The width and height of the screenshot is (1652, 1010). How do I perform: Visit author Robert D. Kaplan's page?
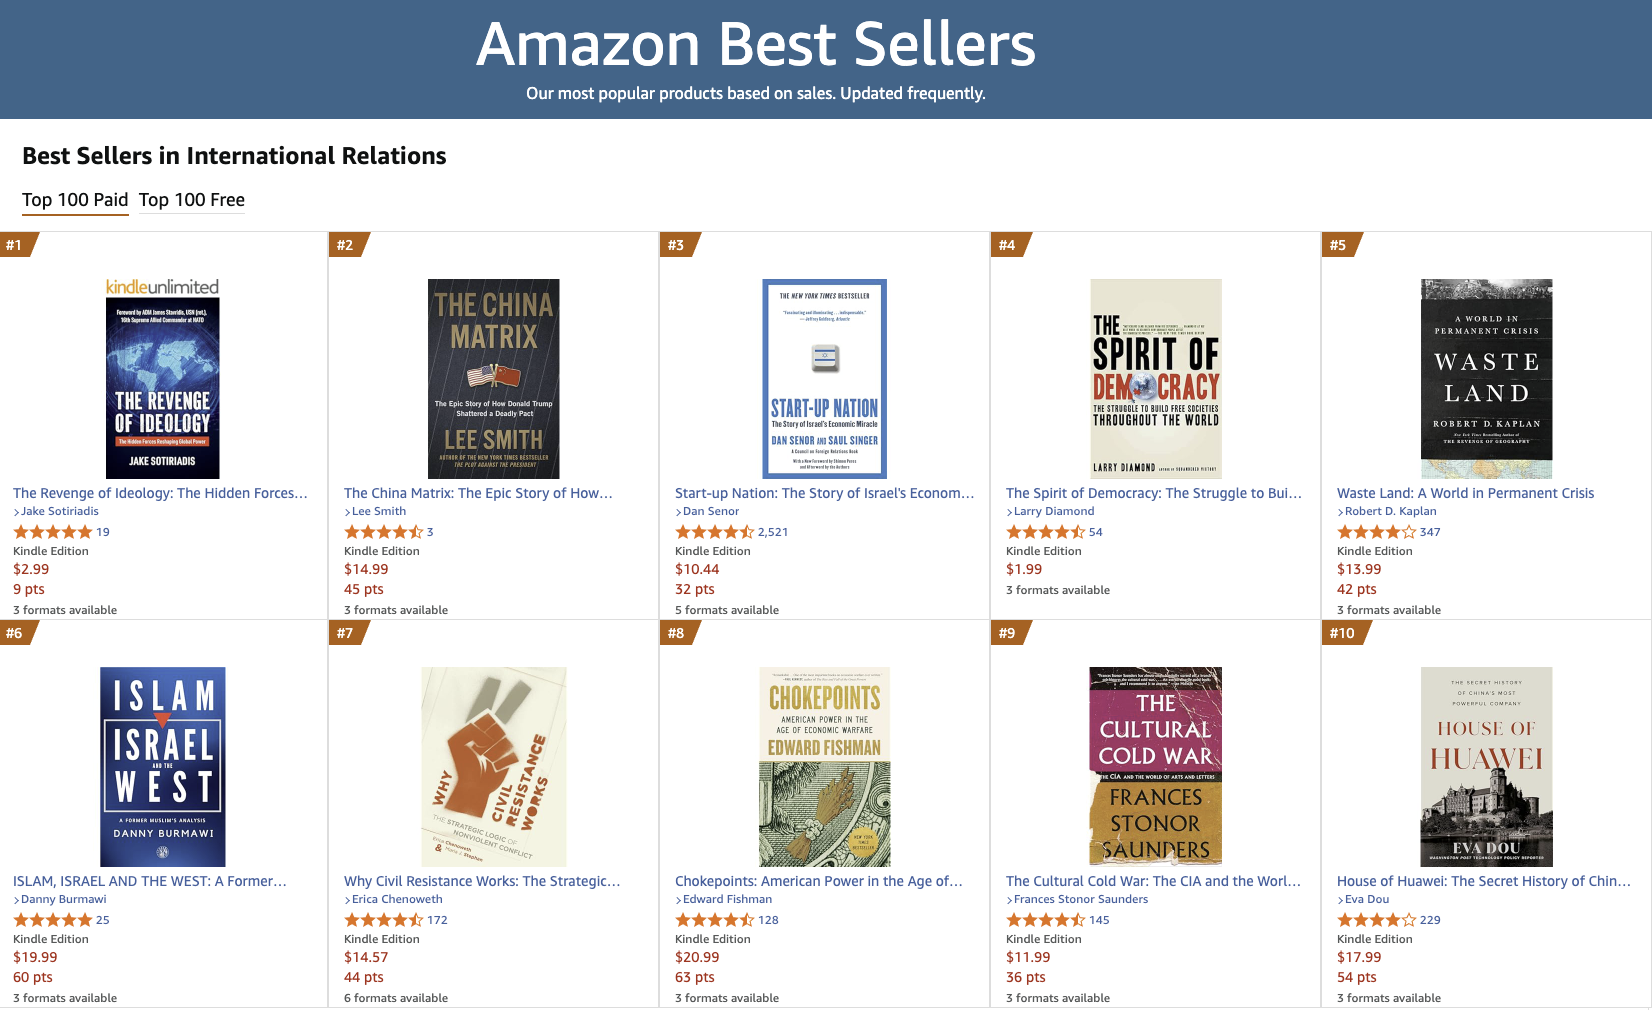coord(1390,511)
